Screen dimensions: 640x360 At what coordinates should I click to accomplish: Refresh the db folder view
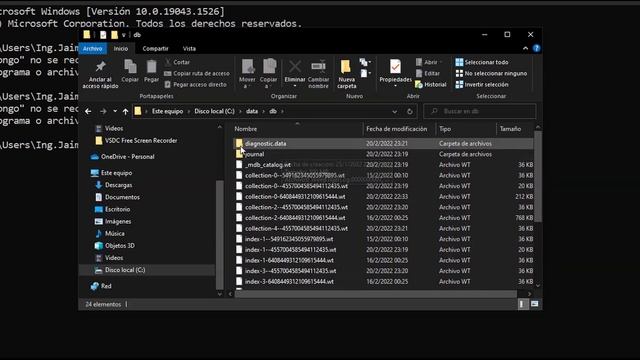(410, 111)
